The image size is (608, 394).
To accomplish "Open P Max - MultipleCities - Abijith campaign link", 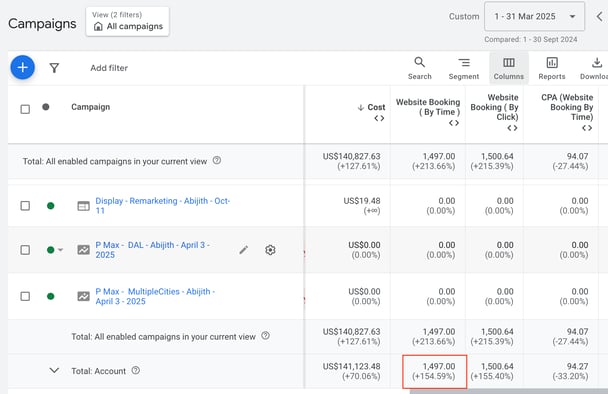I will [155, 296].
